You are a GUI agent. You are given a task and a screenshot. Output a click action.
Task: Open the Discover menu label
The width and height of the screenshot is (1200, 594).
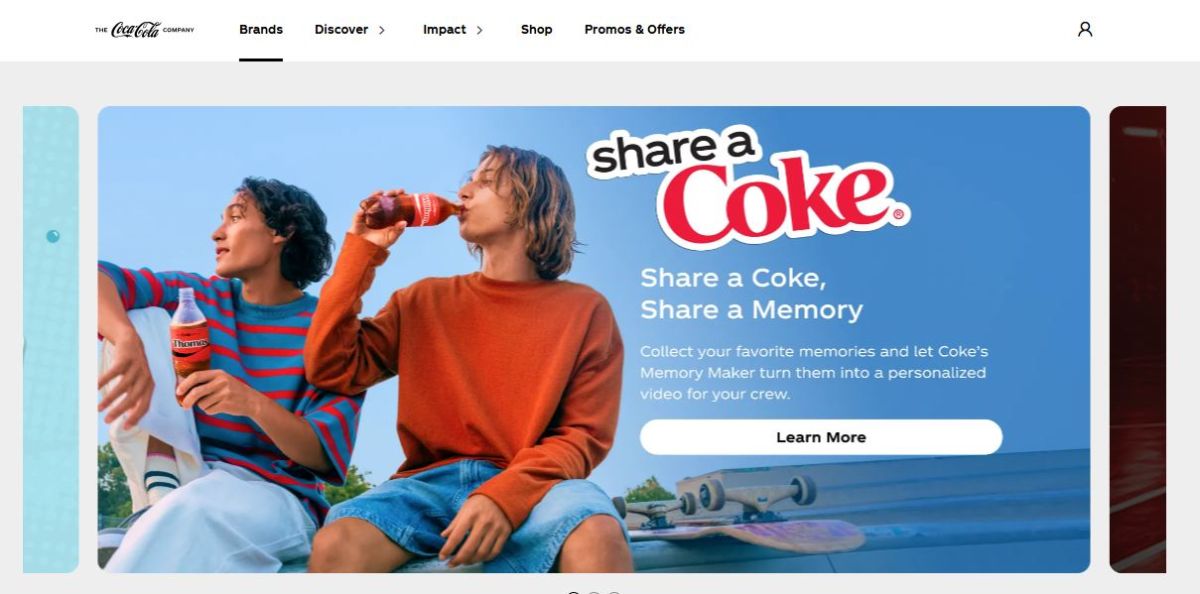[x=341, y=29]
